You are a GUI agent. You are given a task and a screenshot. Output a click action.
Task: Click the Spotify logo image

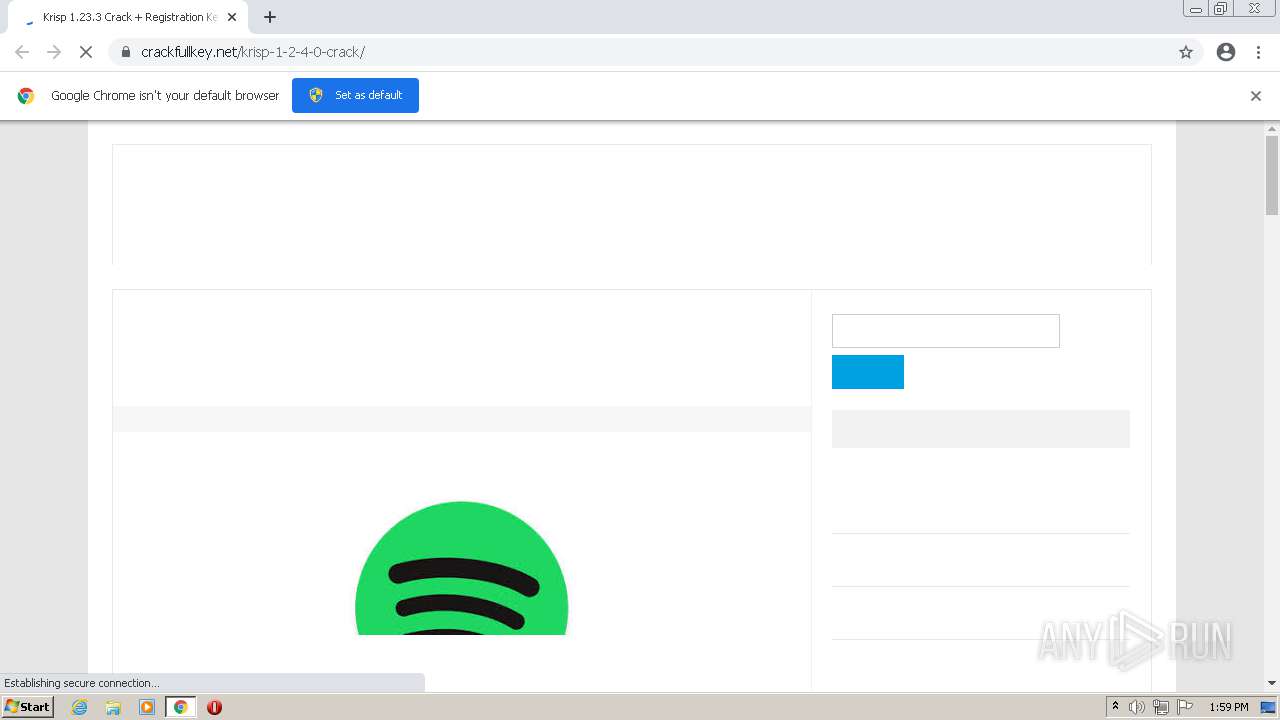[x=462, y=568]
